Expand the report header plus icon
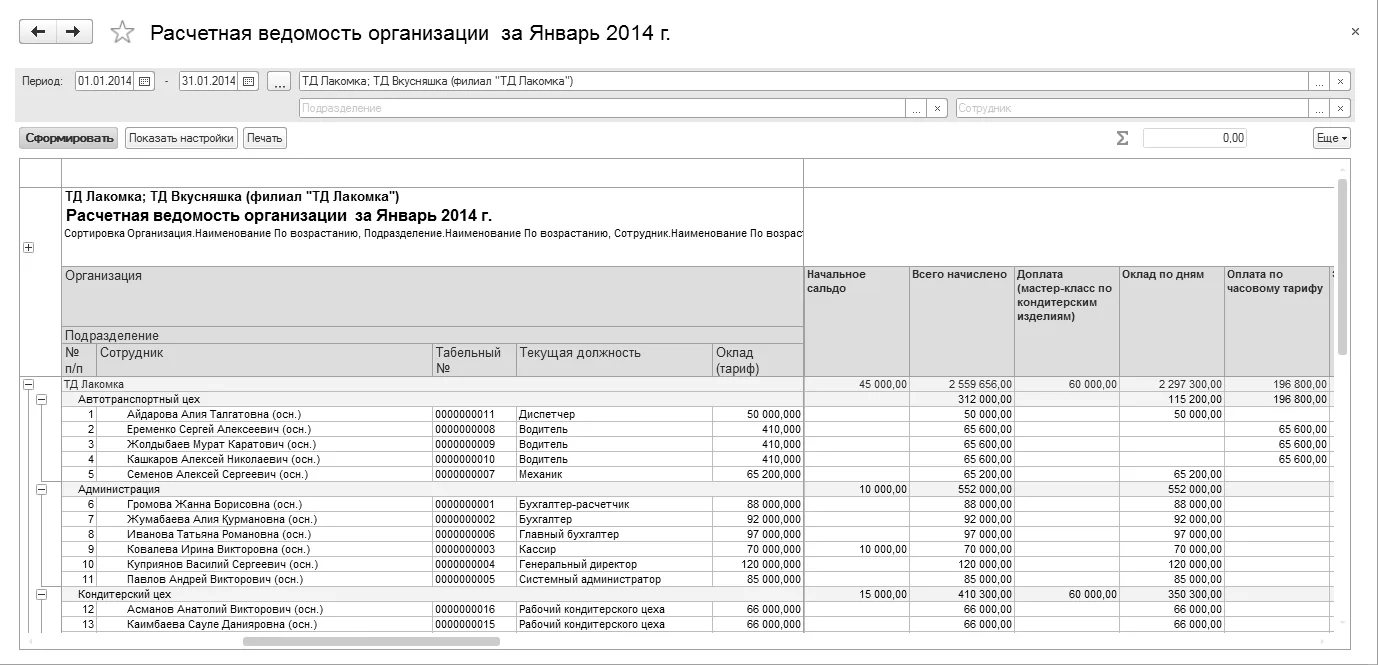 pyautogui.click(x=28, y=248)
